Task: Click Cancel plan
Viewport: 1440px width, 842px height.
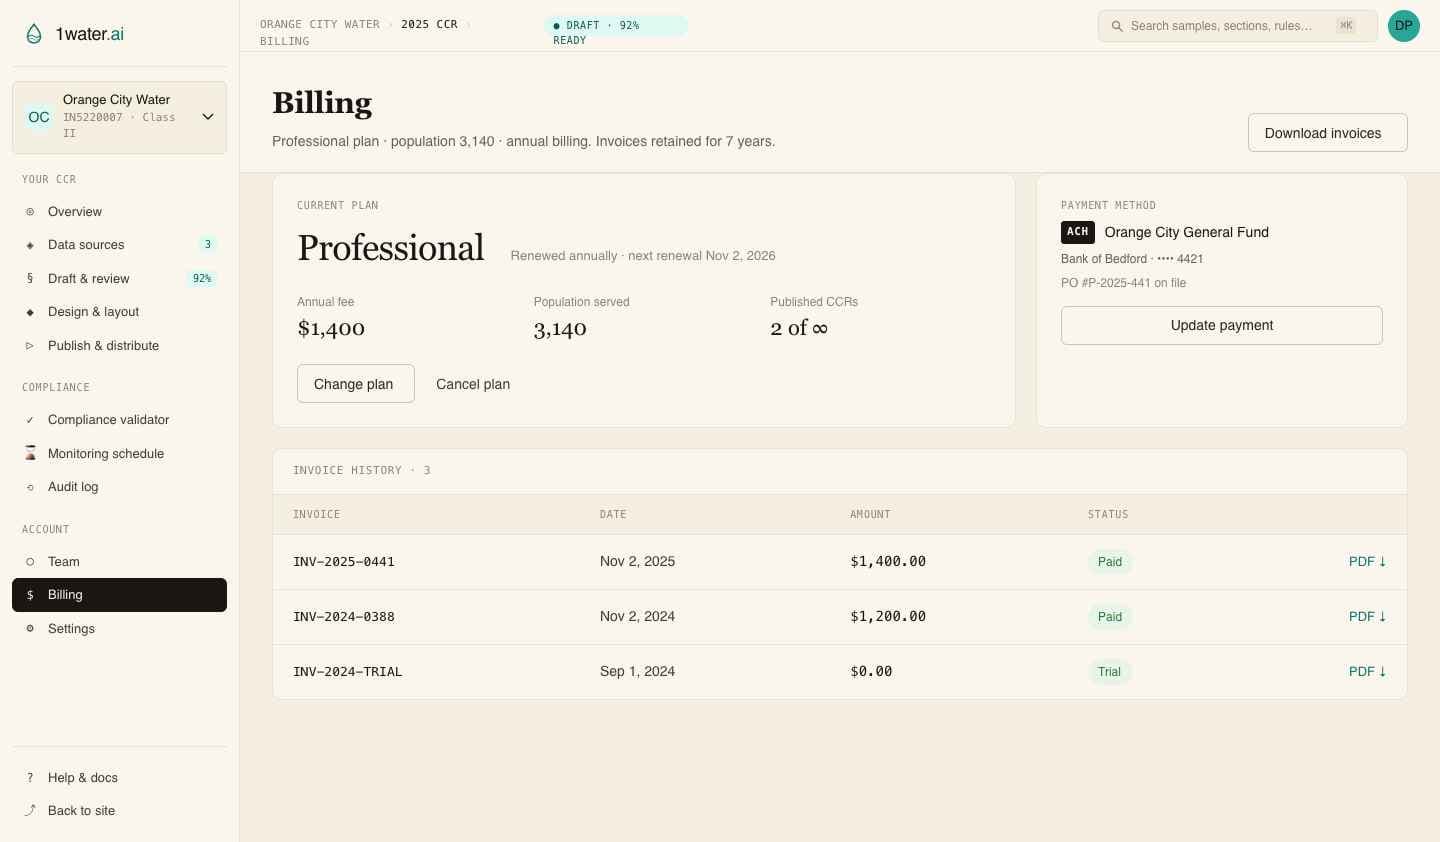Action: (472, 384)
